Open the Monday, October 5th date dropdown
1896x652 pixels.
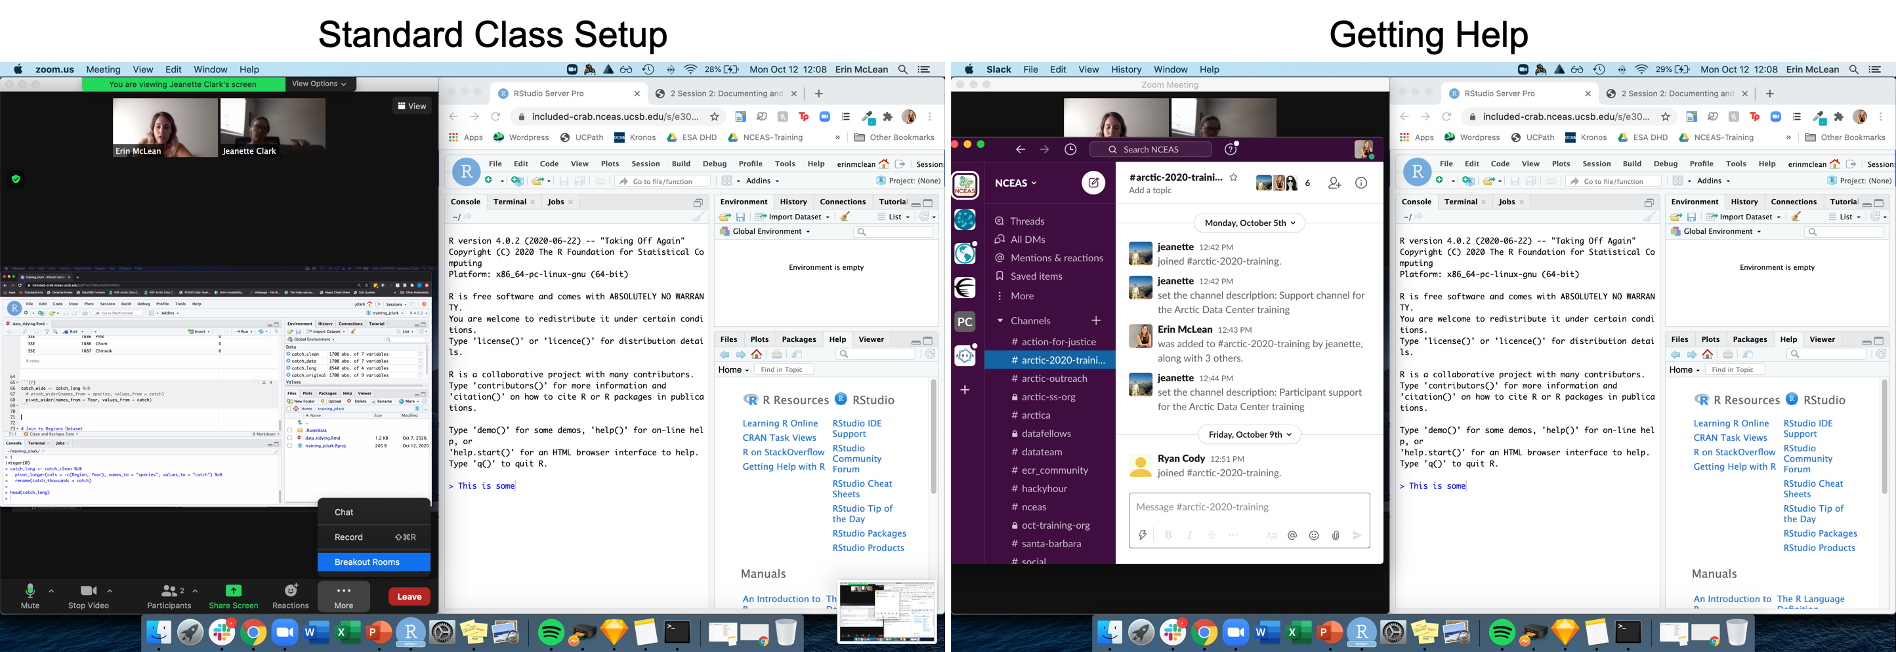coord(1250,223)
